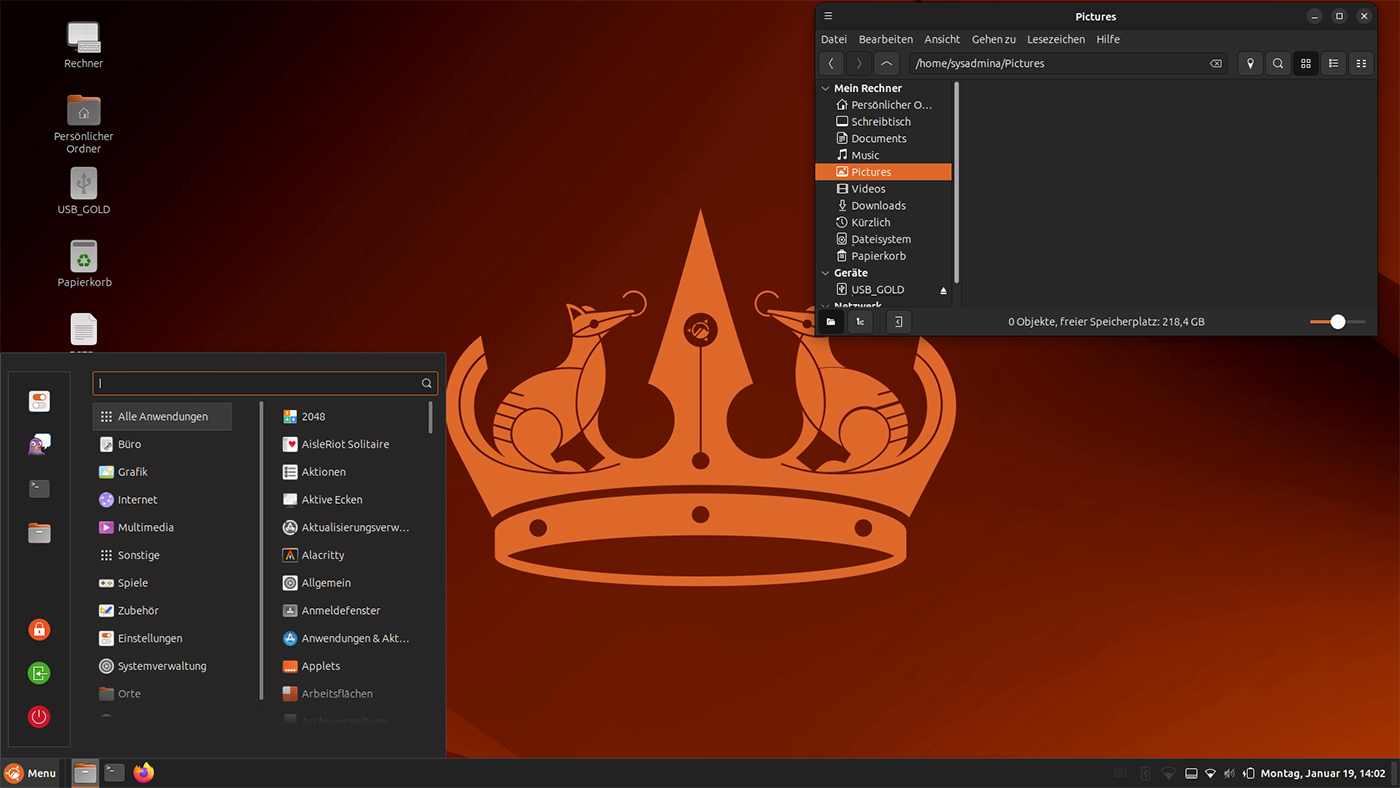Open the Lesezeichen menu
The height and width of the screenshot is (788, 1400).
[x=1056, y=39]
